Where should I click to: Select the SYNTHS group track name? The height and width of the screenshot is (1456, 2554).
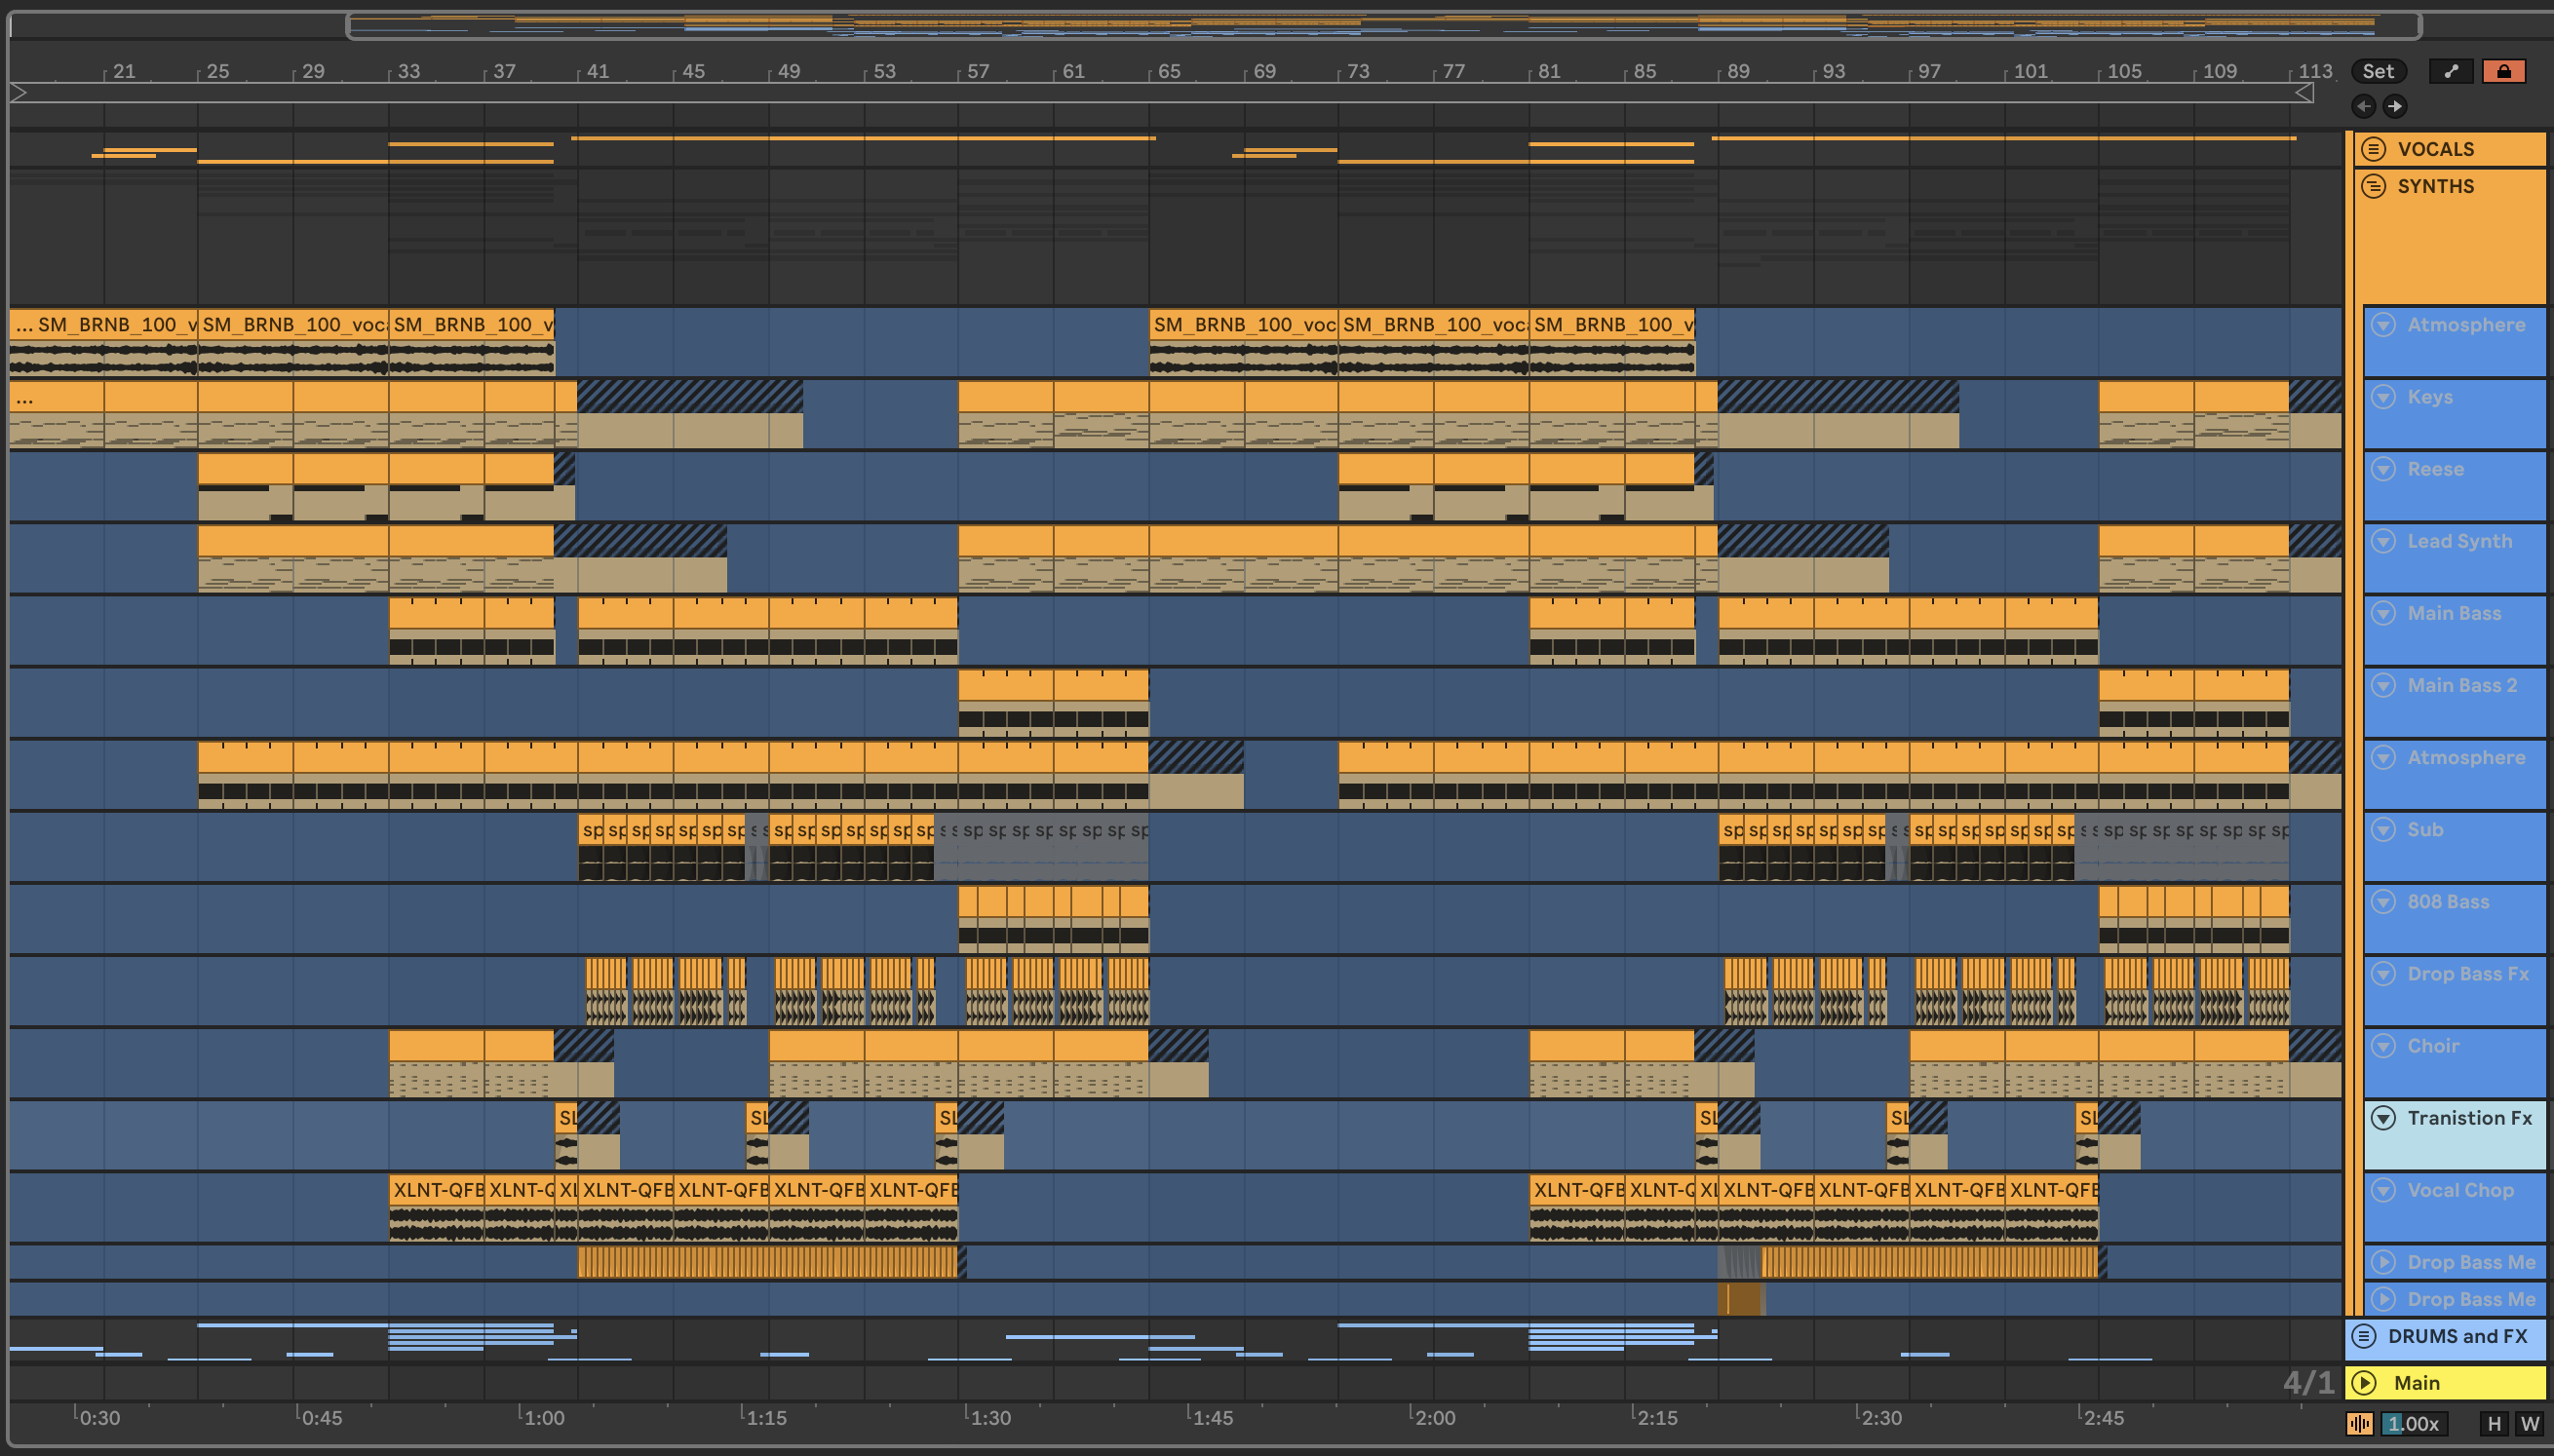2435,187
